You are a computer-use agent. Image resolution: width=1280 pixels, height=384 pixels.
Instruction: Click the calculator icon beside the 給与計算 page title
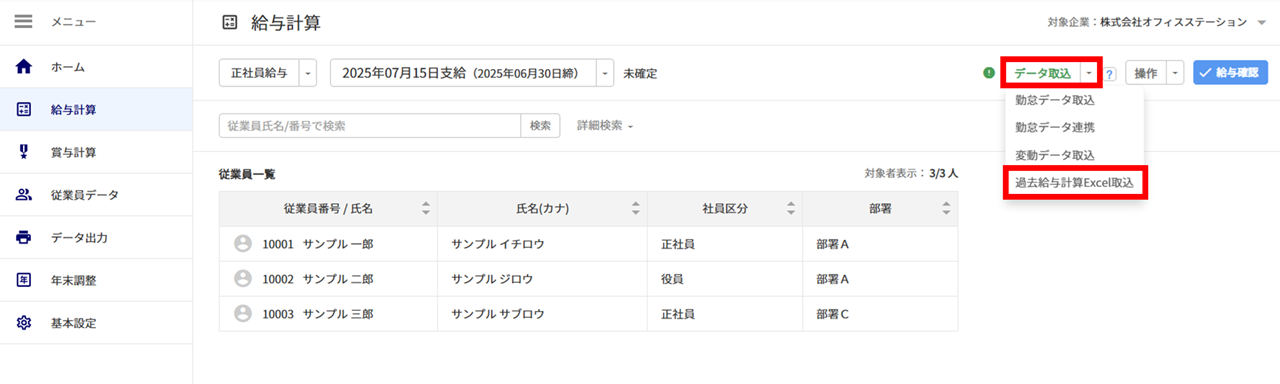(230, 22)
